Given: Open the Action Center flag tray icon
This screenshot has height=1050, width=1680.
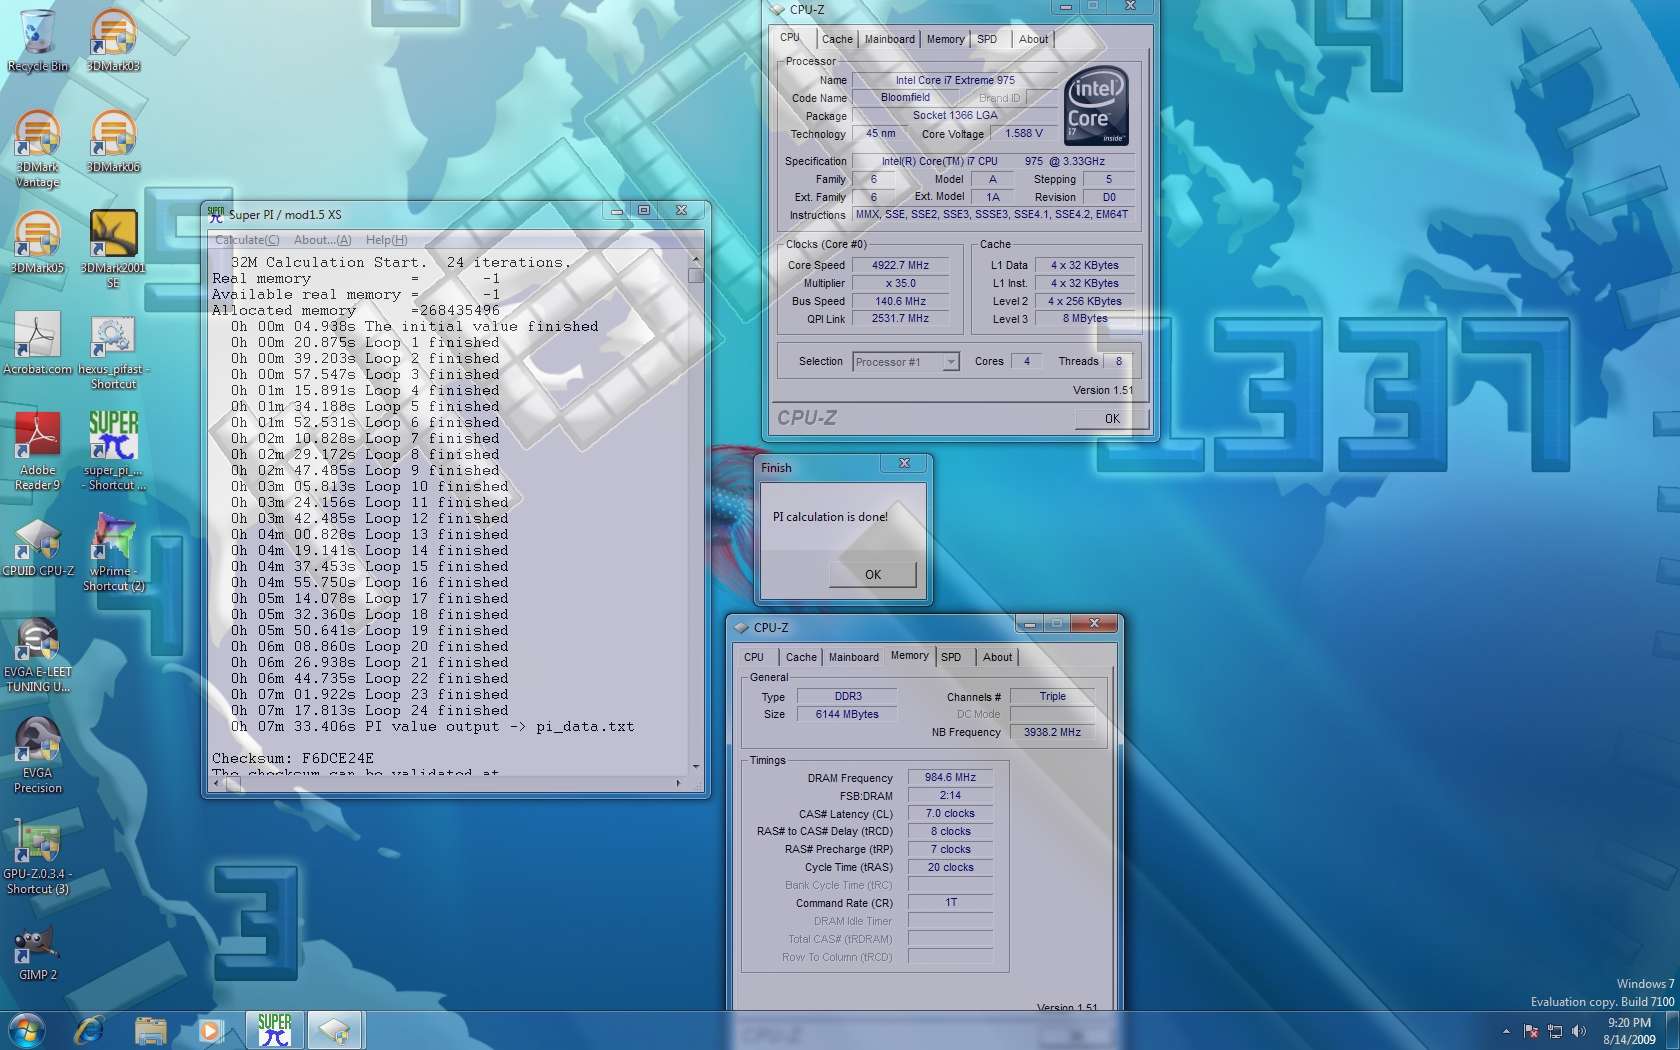Looking at the screenshot, I should click(1531, 1031).
